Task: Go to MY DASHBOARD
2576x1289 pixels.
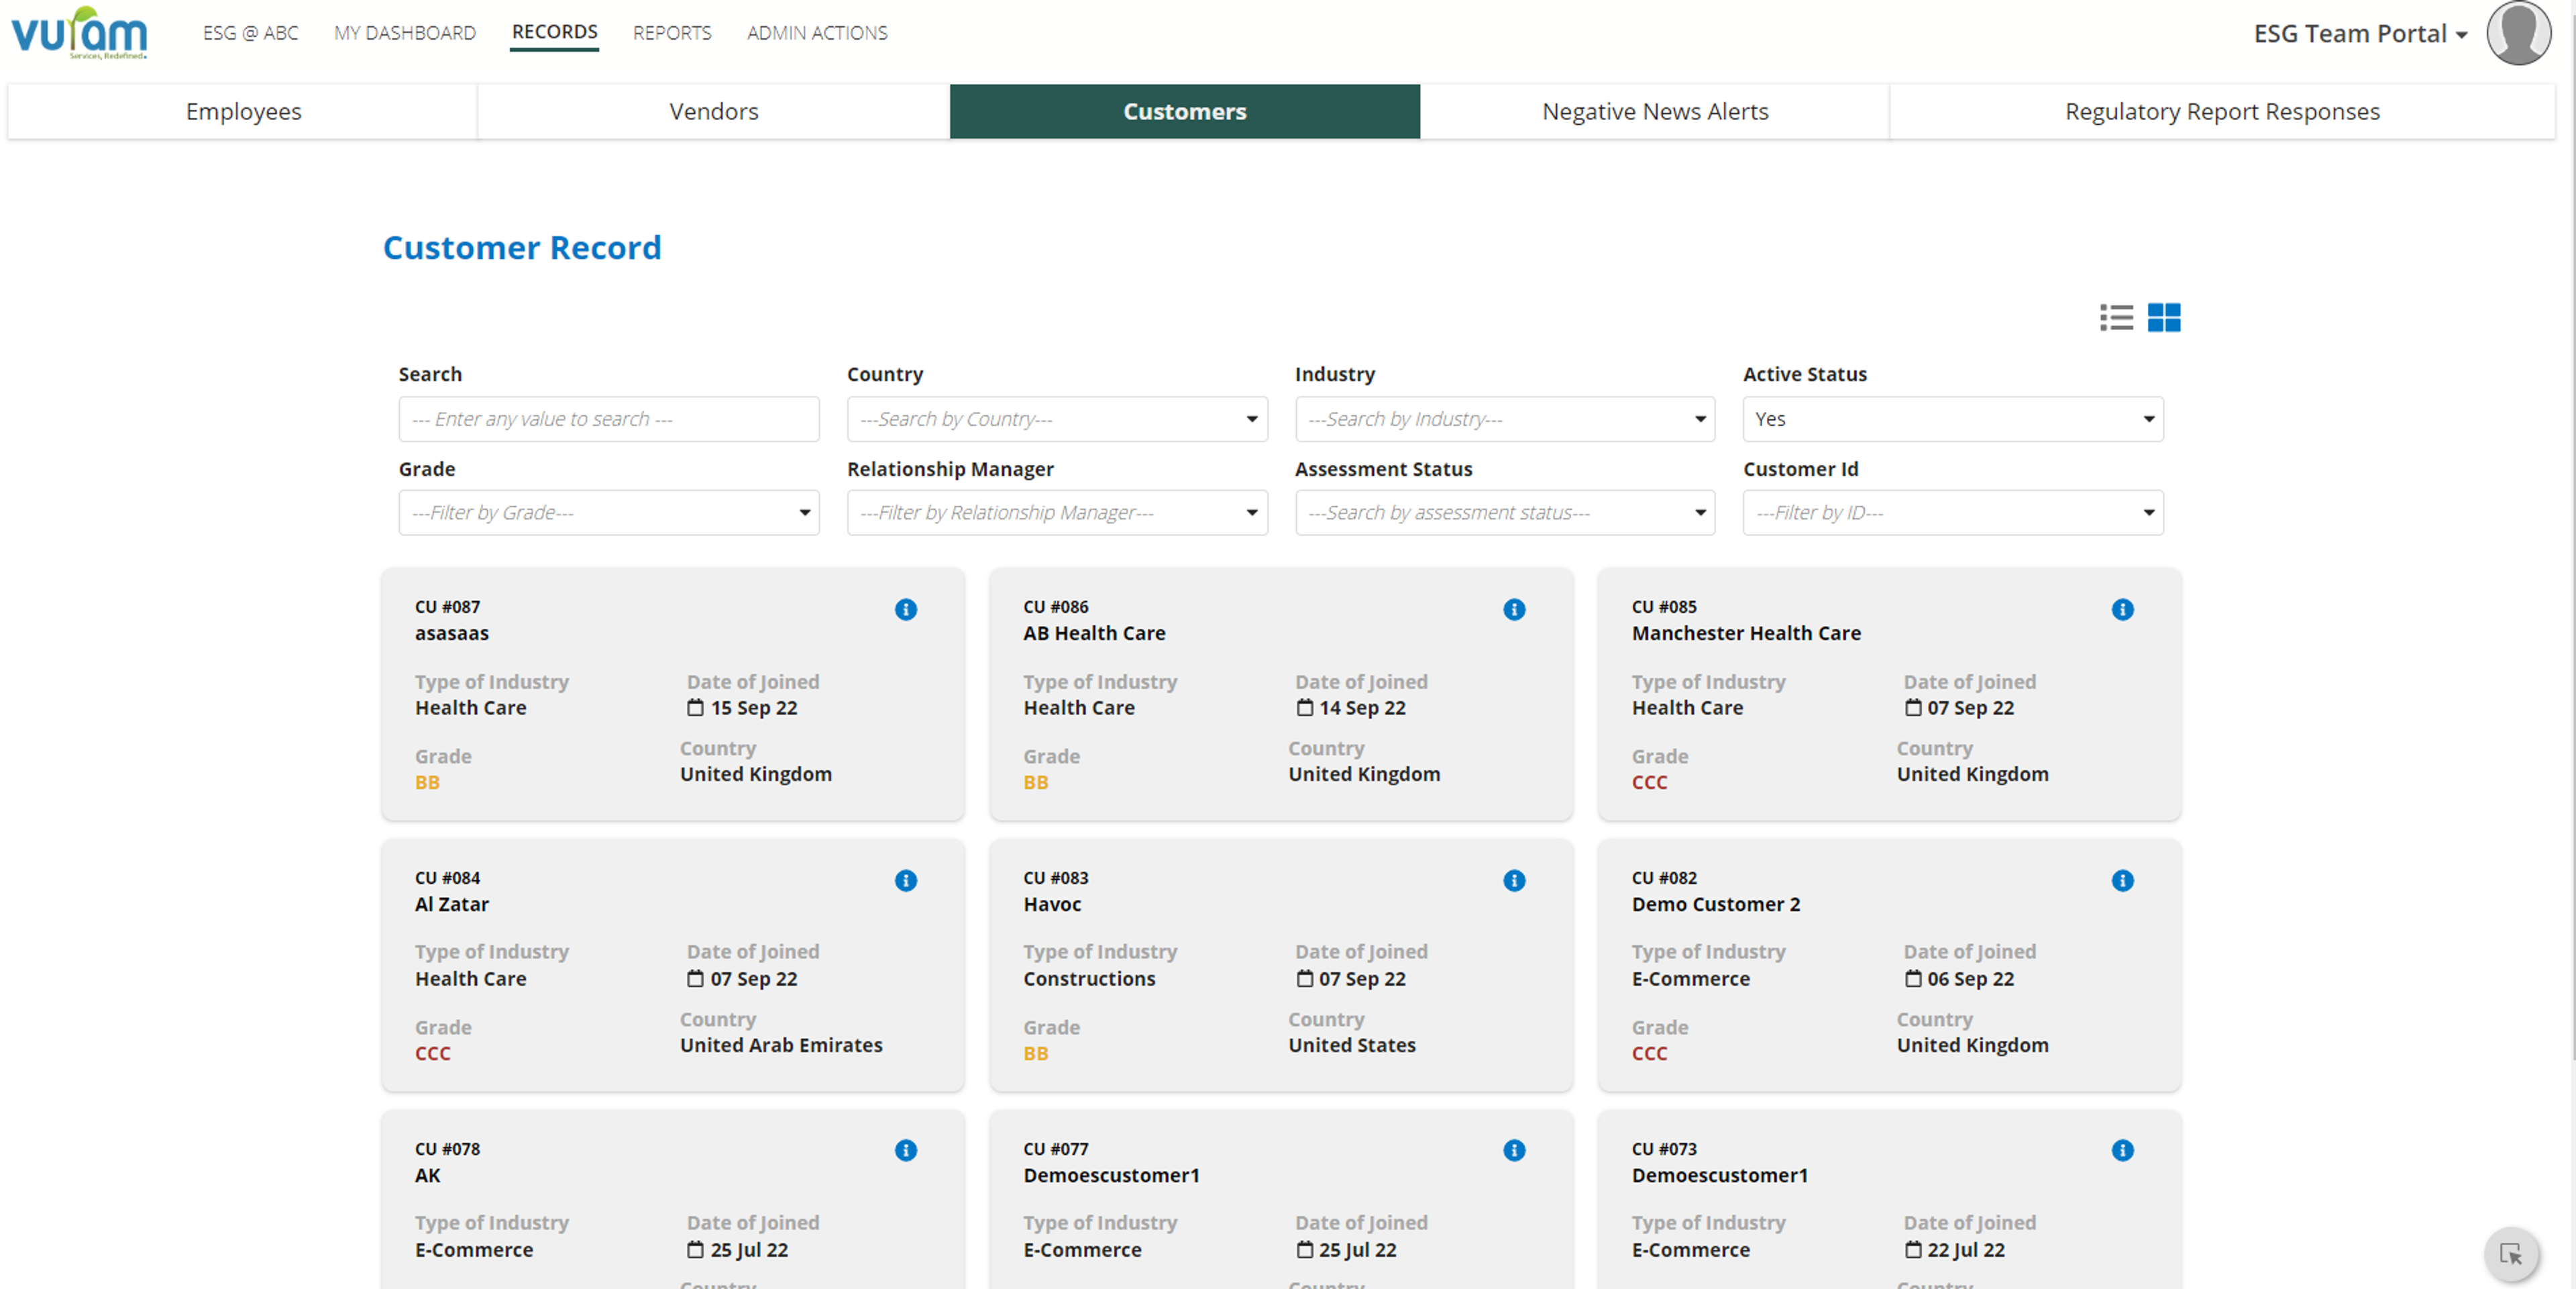Action: click(x=405, y=33)
